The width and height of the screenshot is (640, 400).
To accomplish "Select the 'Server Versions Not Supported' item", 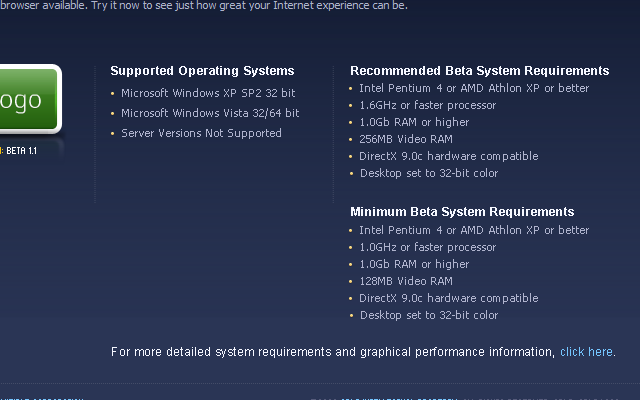I will pyautogui.click(x=201, y=133).
